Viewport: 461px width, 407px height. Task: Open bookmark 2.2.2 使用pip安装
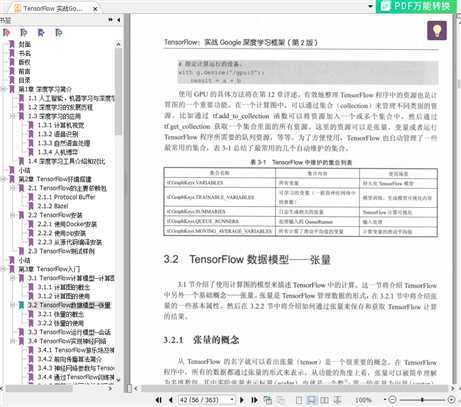click(x=62, y=233)
